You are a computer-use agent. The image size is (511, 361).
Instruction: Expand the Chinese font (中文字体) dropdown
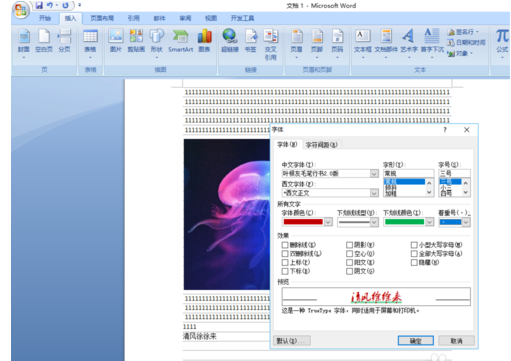[x=374, y=174]
